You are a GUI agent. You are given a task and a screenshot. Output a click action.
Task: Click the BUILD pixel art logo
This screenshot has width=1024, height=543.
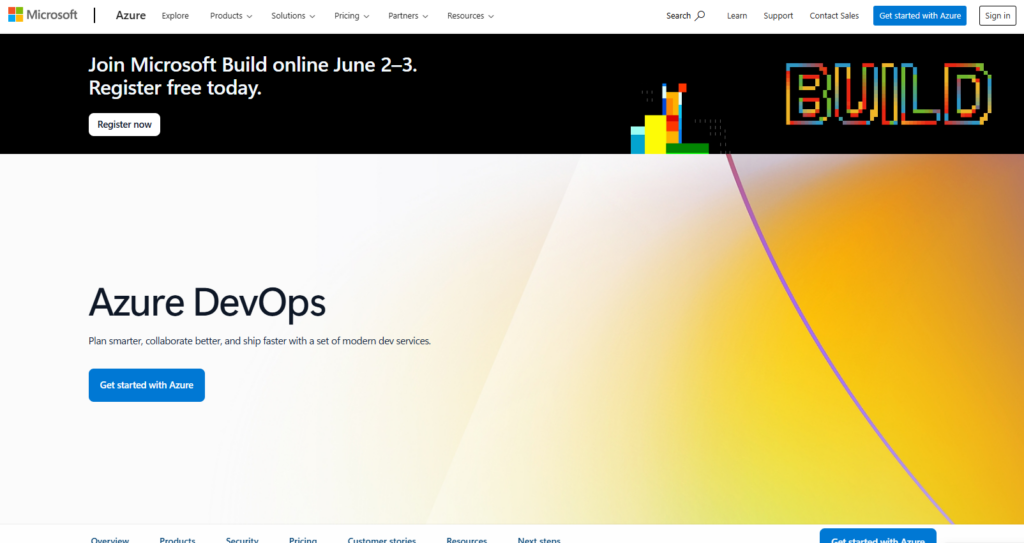[888, 93]
